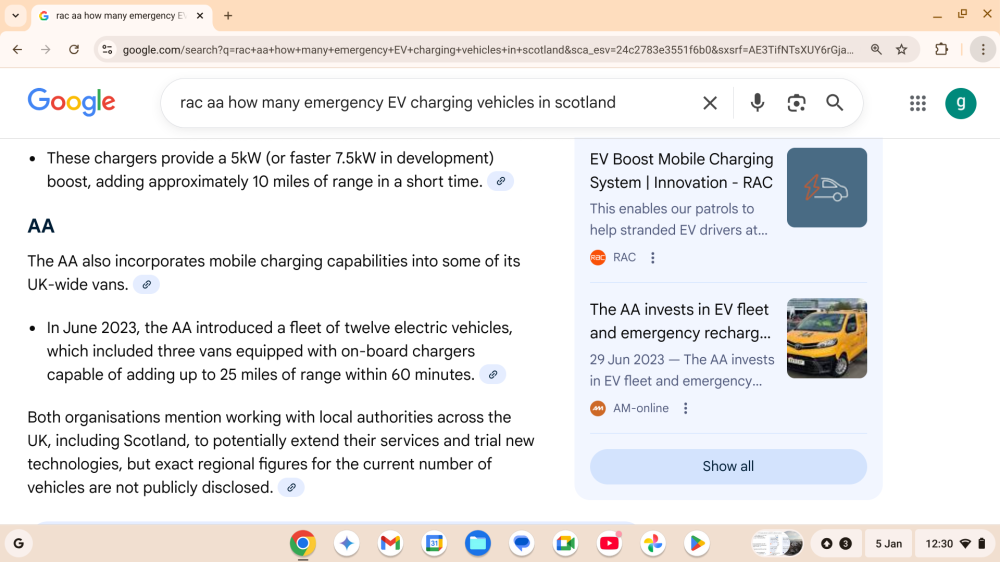The height and width of the screenshot is (562, 1000).
Task: Open YouTube from the shelf
Action: point(609,544)
